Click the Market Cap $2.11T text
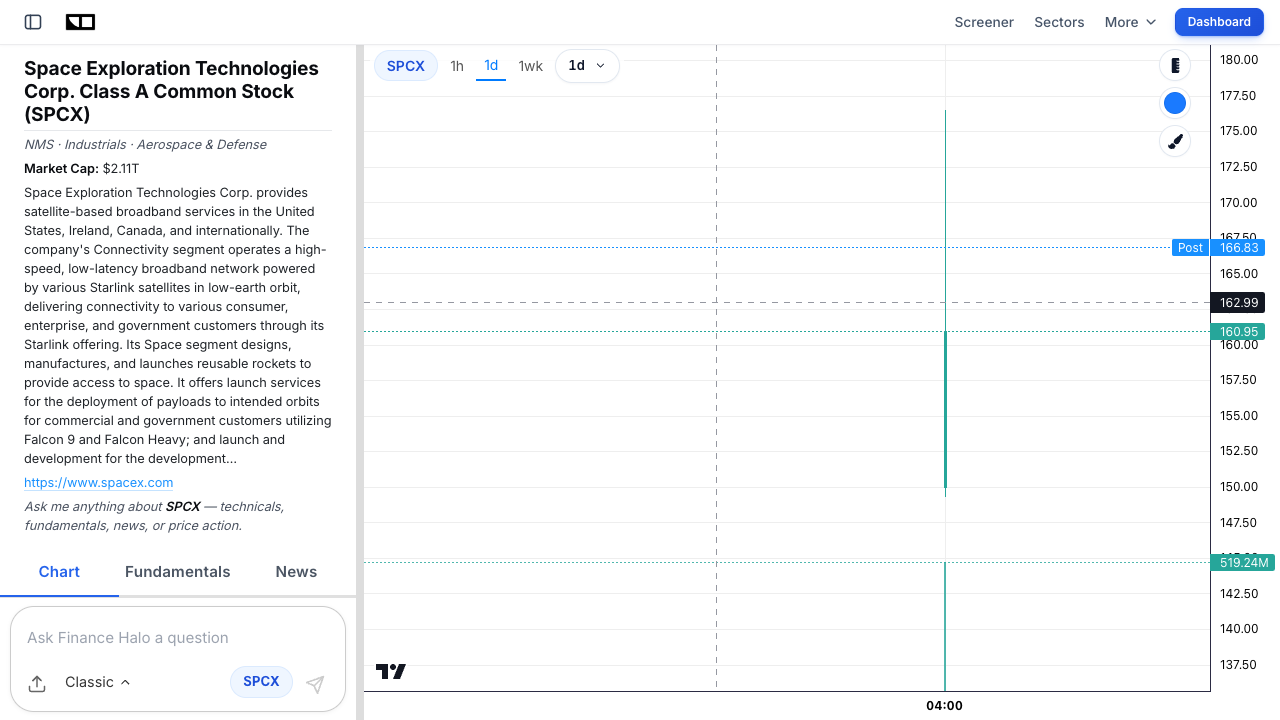Screen dimensions: 1280x720 pos(82,169)
